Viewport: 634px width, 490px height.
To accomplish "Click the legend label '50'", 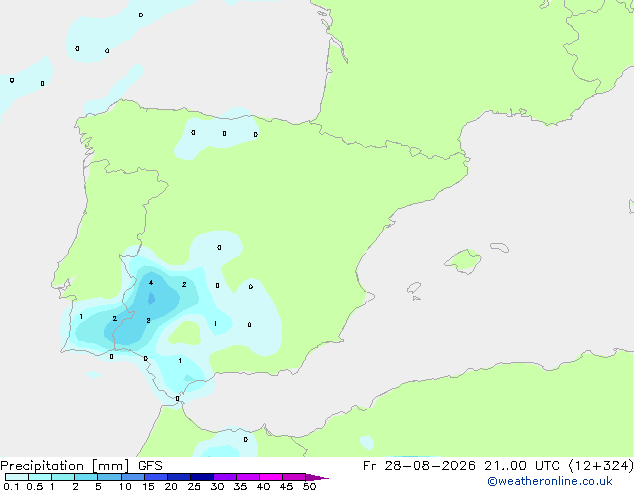I will (x=309, y=486).
